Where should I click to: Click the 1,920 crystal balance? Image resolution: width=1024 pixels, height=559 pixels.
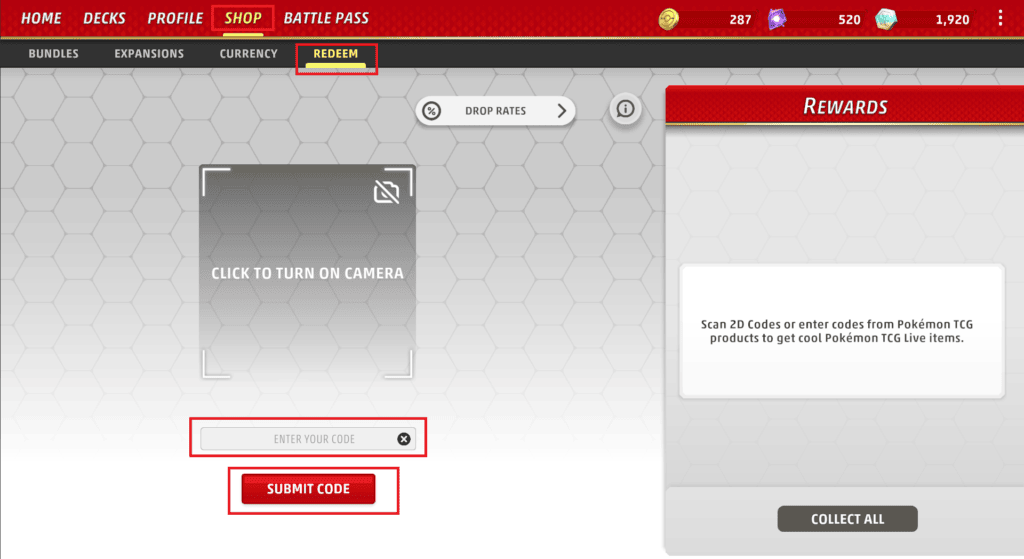point(952,20)
